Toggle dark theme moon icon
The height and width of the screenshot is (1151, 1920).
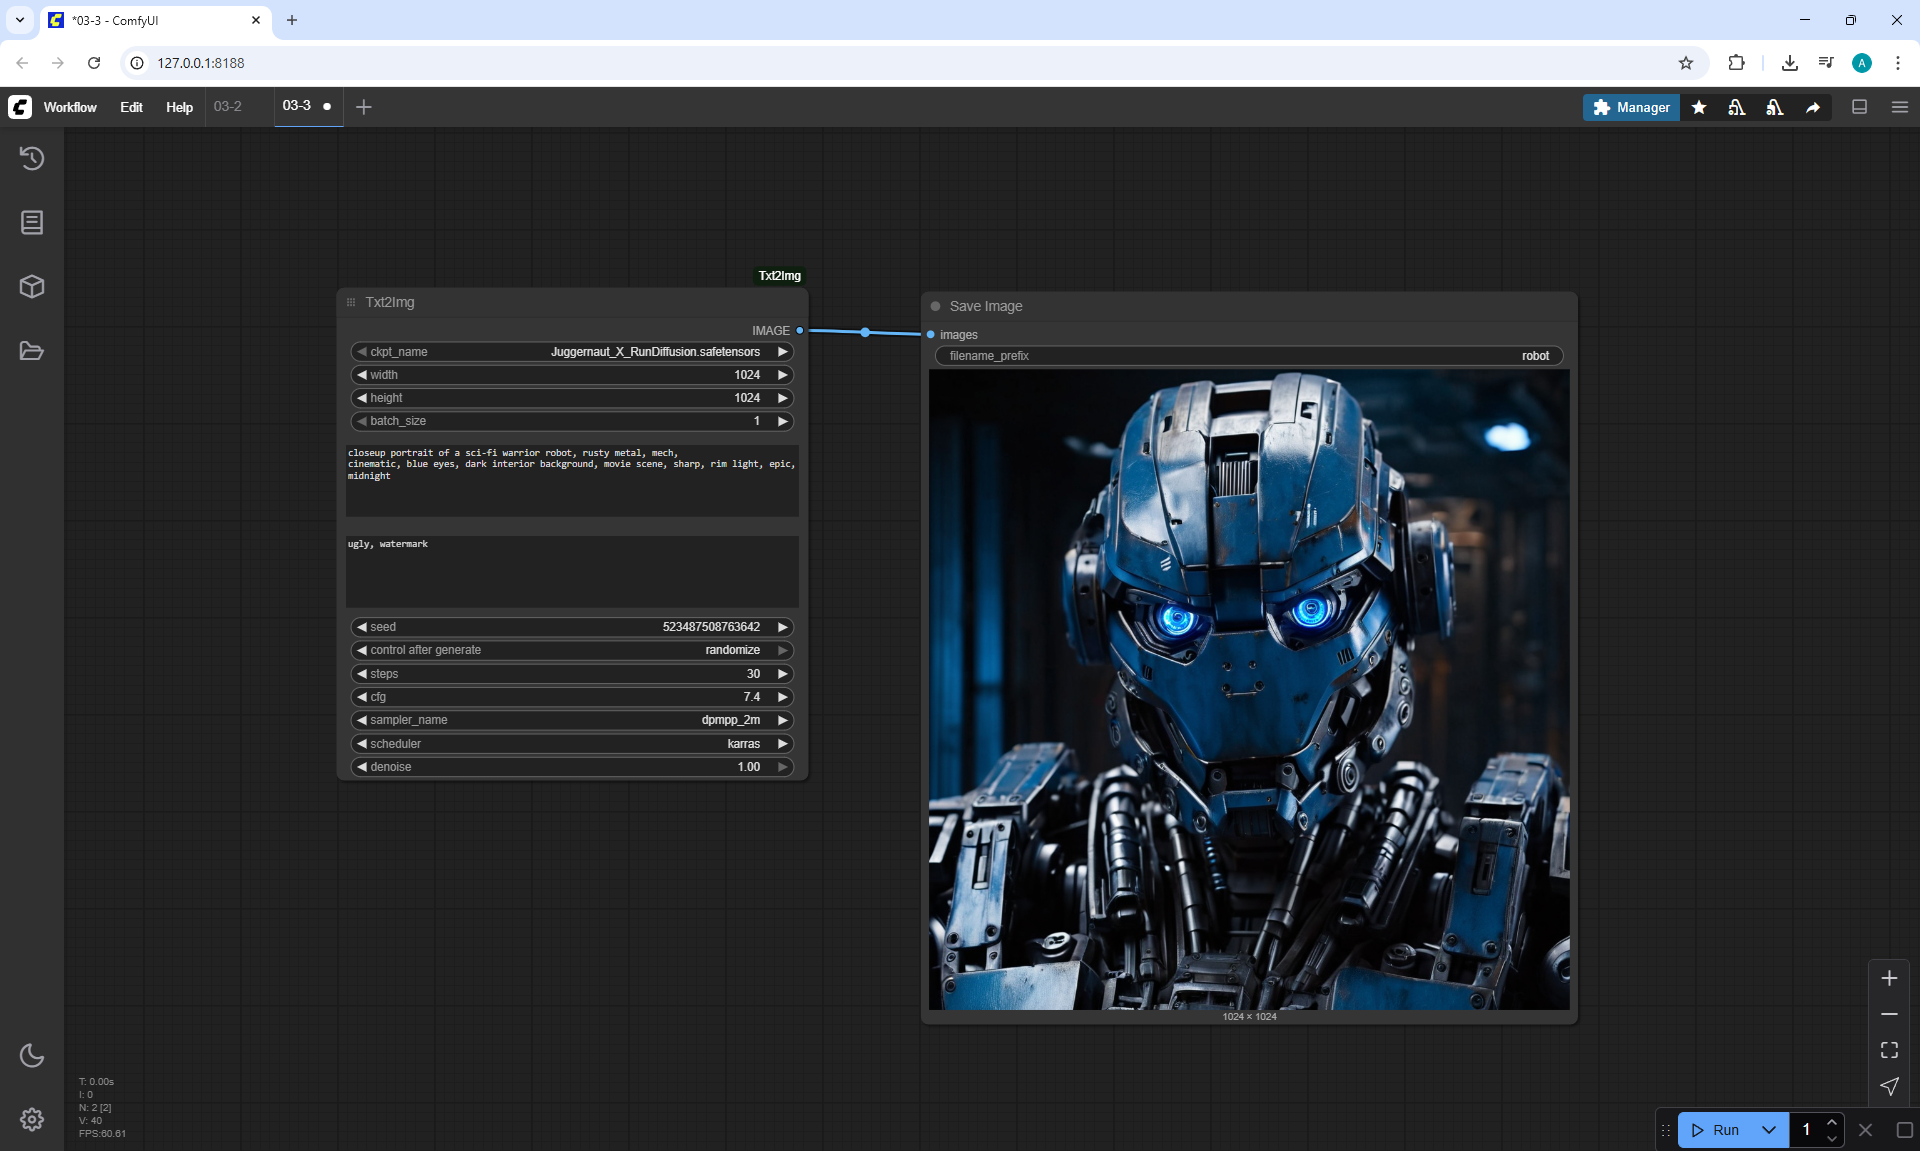32,1055
